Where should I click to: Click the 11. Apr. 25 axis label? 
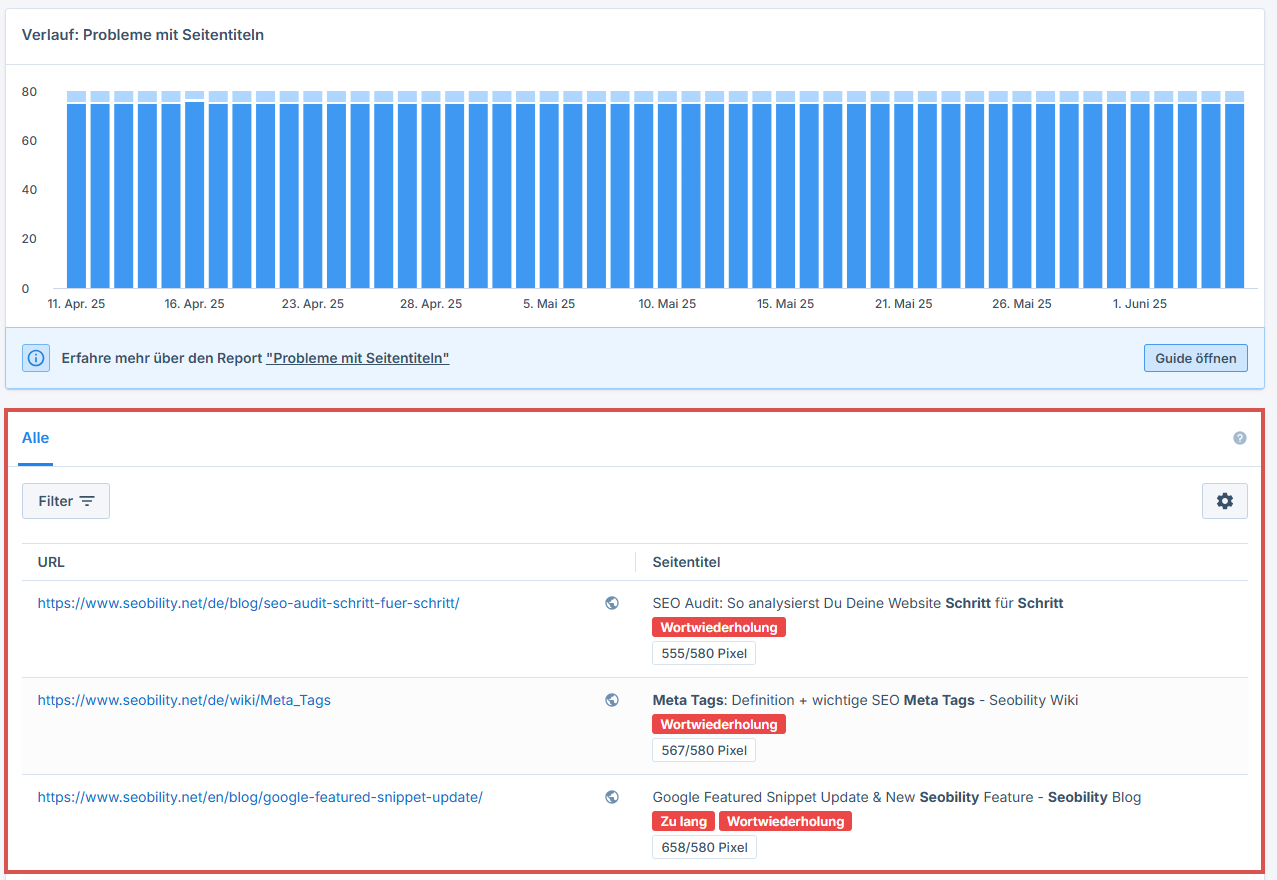[76, 303]
